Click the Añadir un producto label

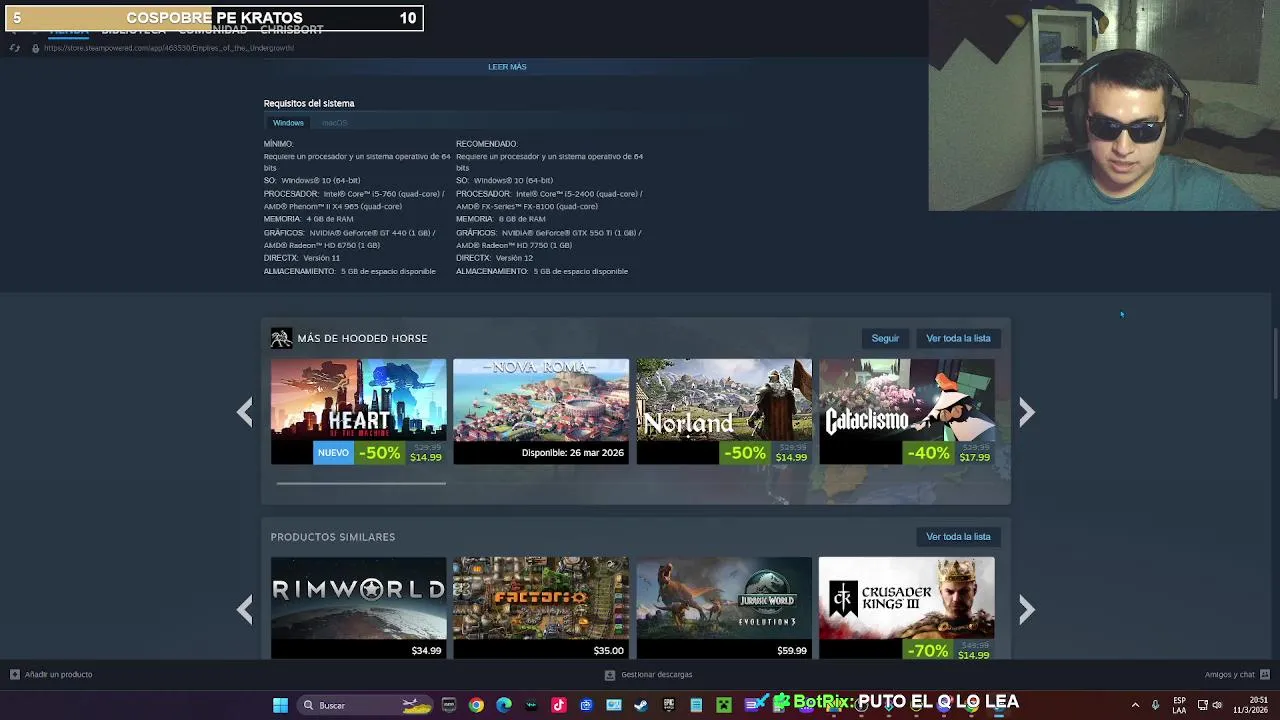point(58,674)
